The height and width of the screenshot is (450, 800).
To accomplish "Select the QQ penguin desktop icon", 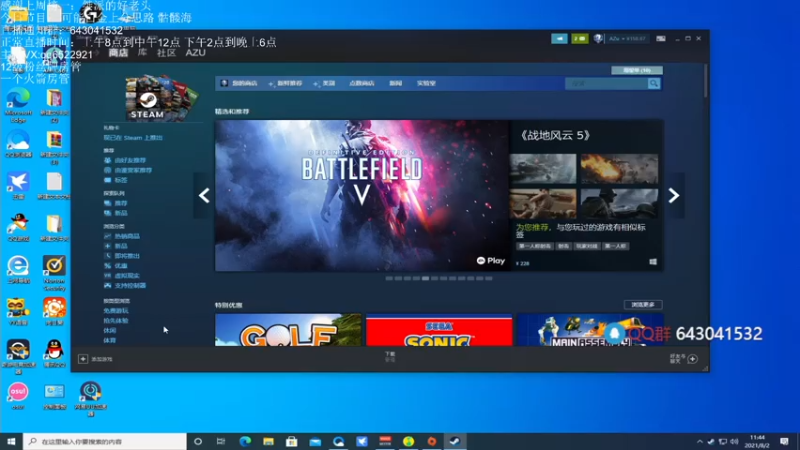I will point(54,354).
